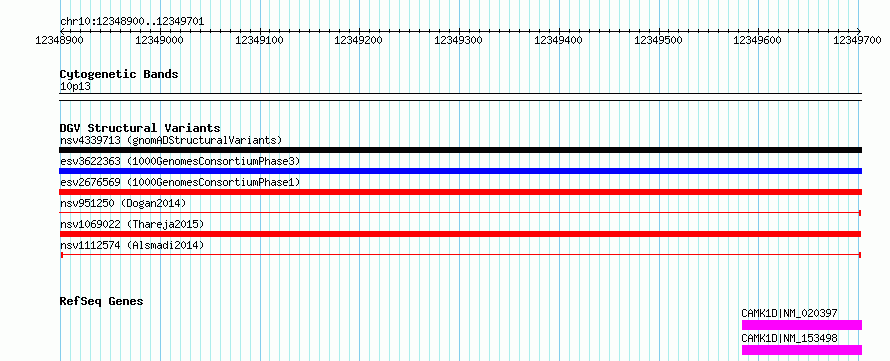This screenshot has height=361, width=890.
Task: Open the esv3622363 1000Genomes Phase3 label
Action: 180,161
